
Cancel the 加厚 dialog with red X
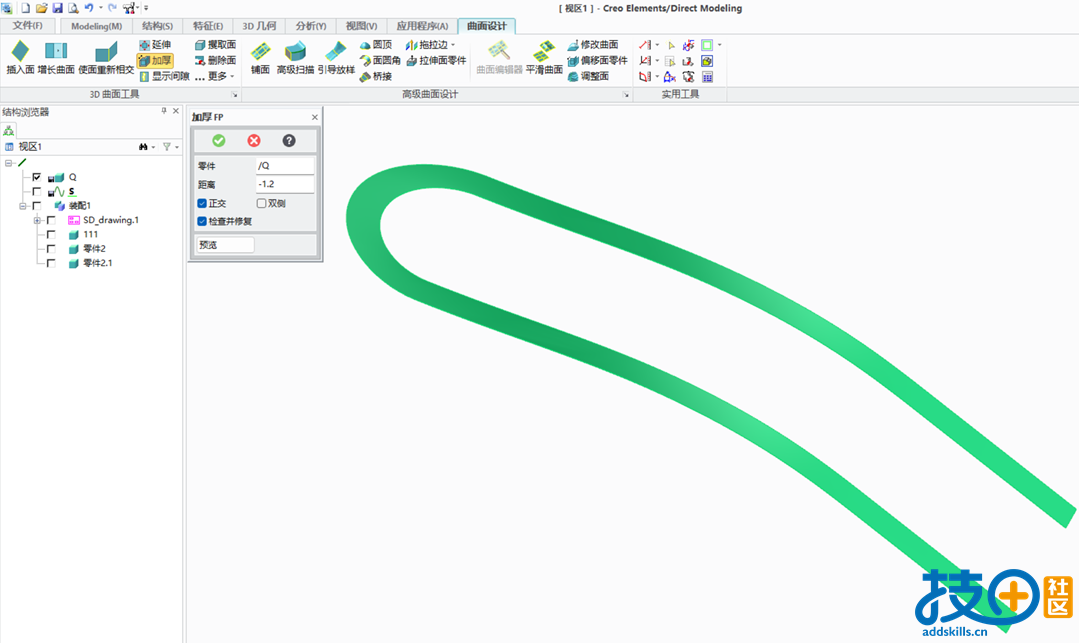coord(254,140)
